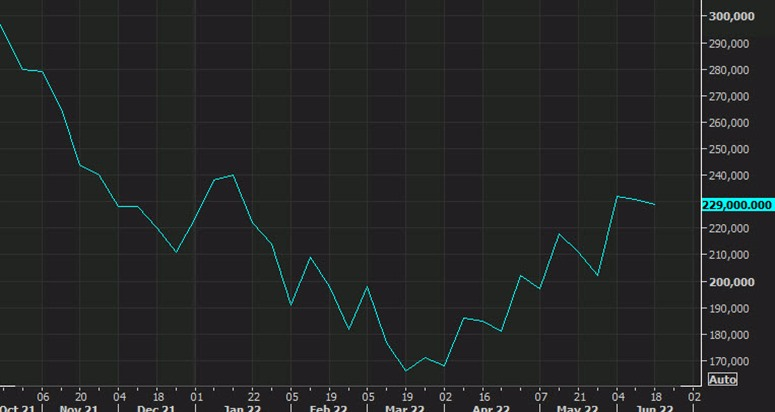
Task: Select the 229,000.000 current value label
Action: (739, 205)
